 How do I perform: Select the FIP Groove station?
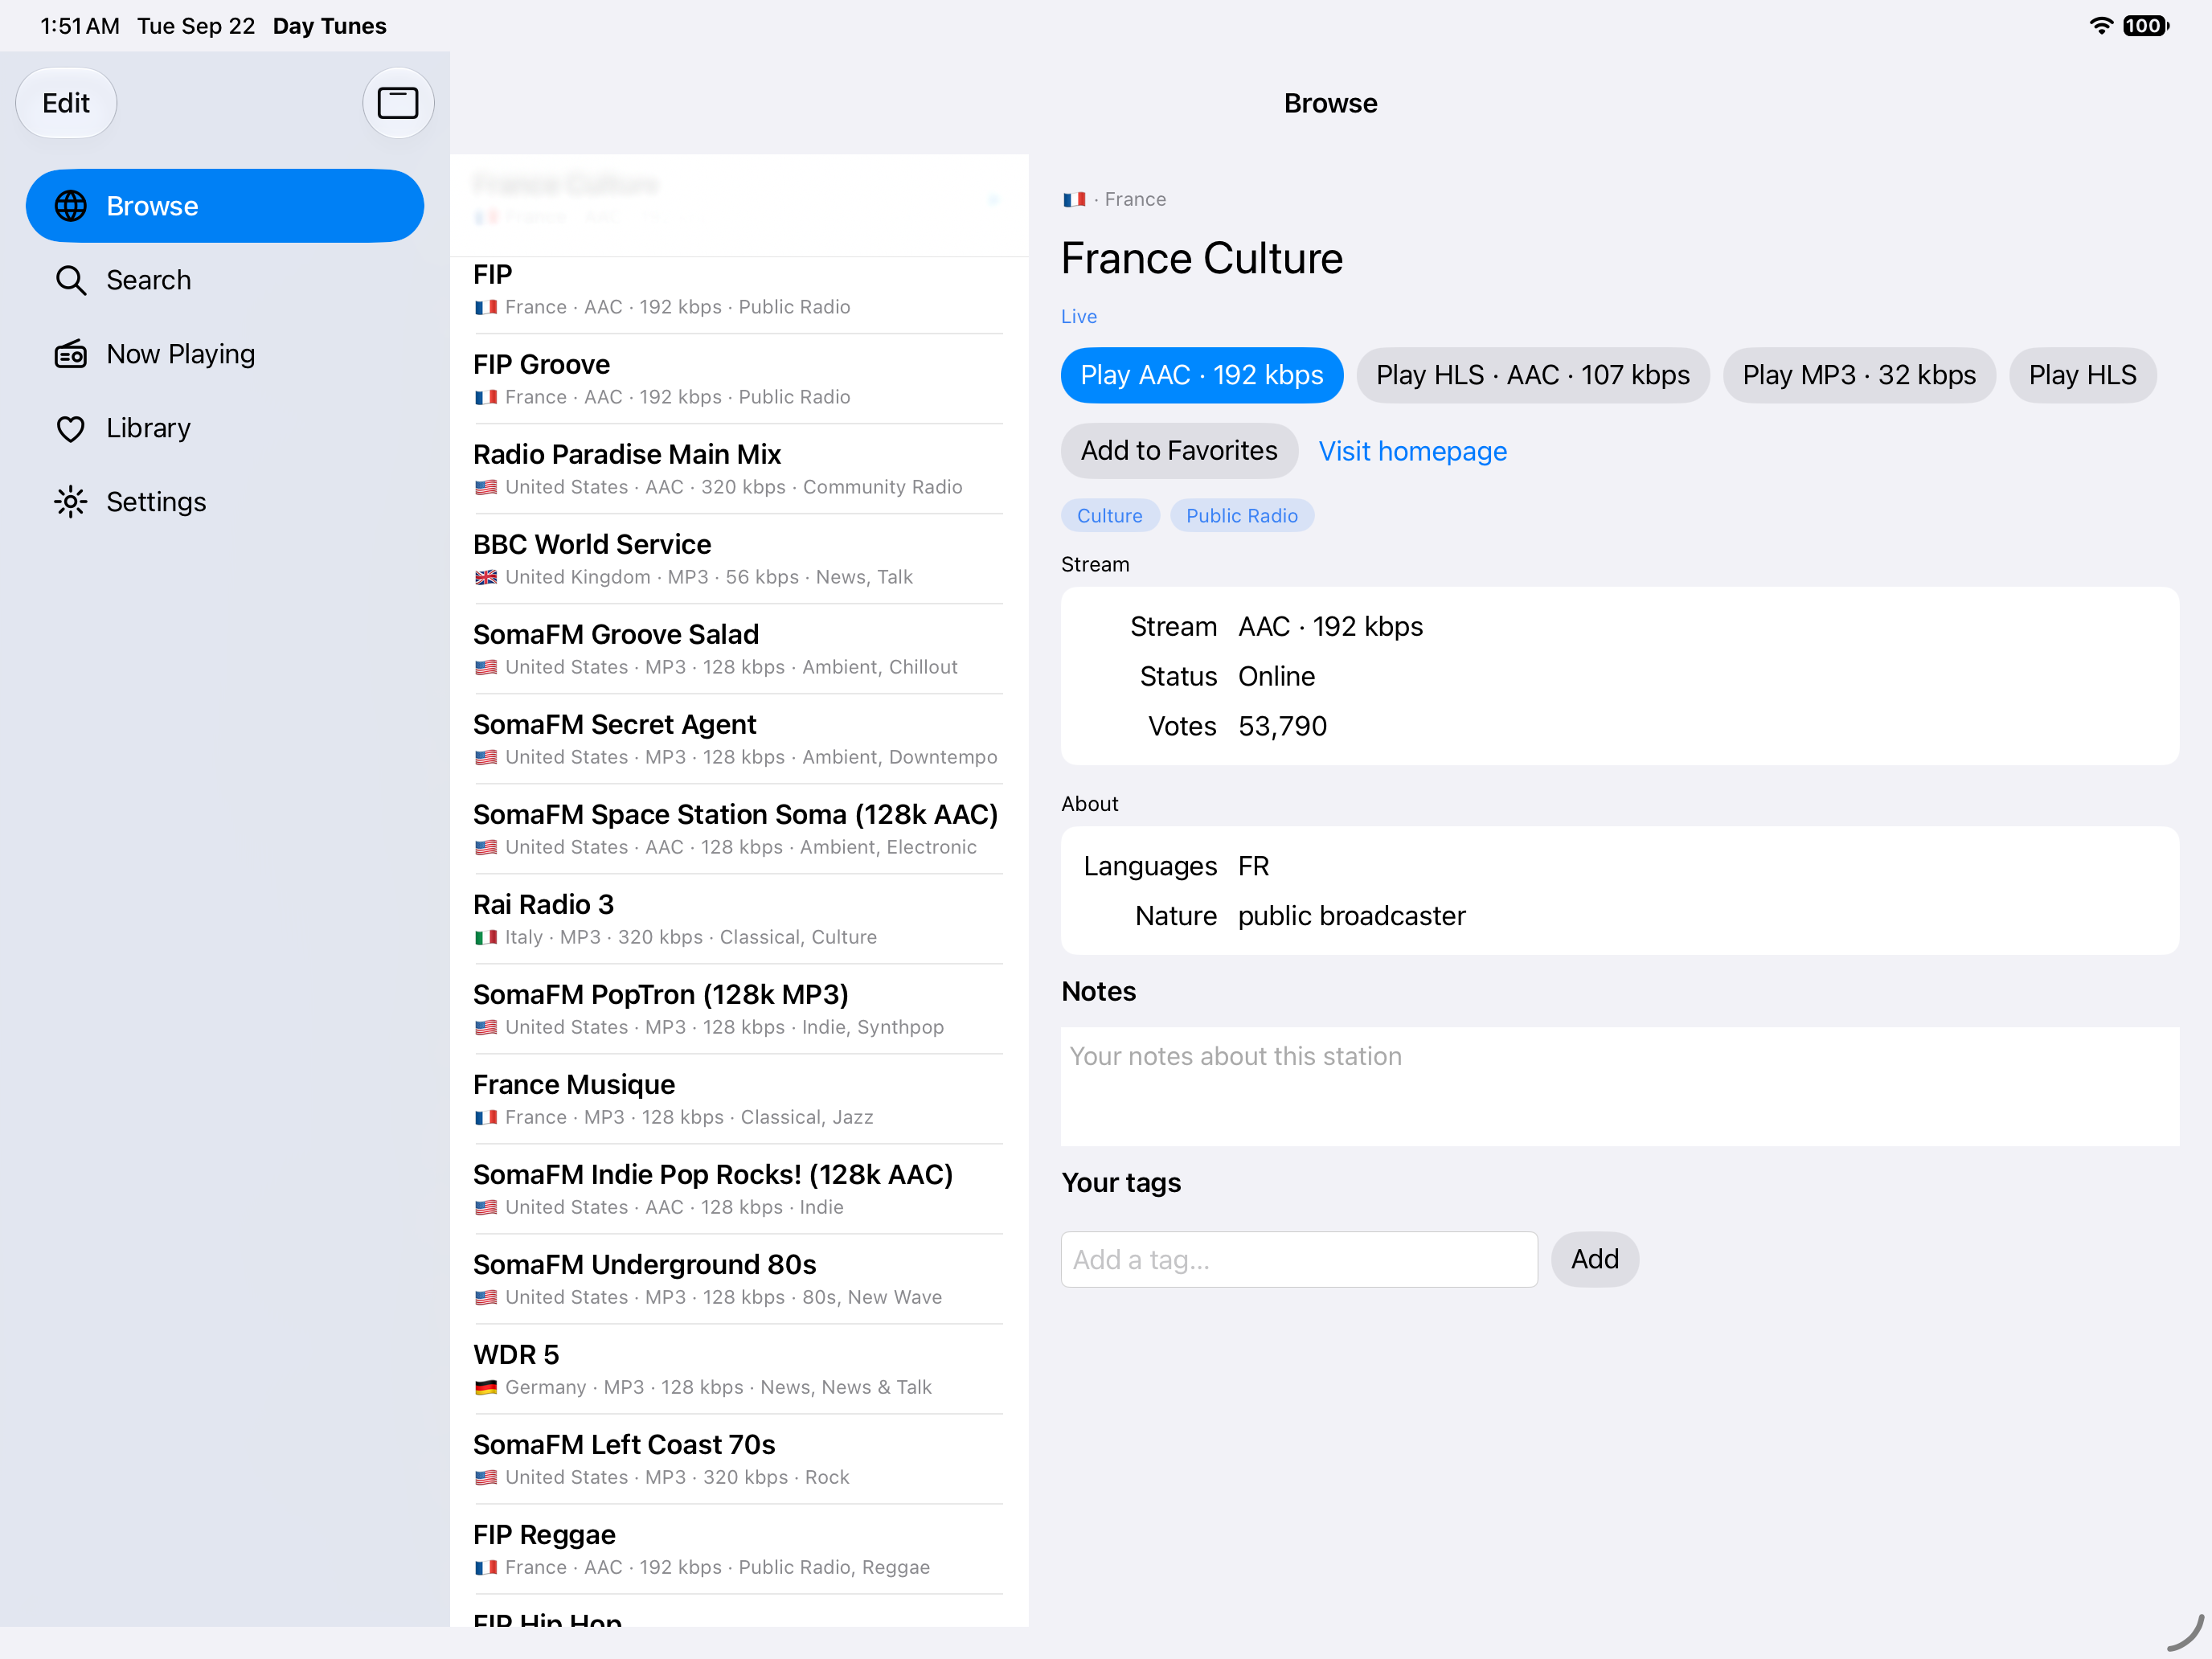(x=739, y=379)
